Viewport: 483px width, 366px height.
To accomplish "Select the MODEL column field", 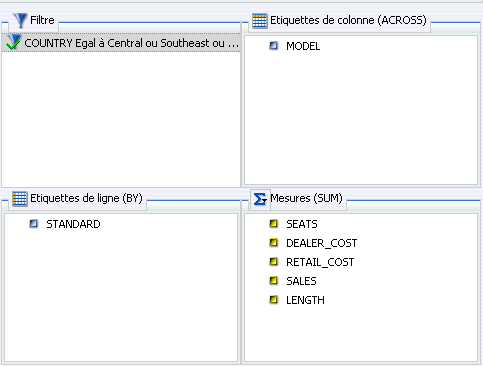I will (303, 46).
